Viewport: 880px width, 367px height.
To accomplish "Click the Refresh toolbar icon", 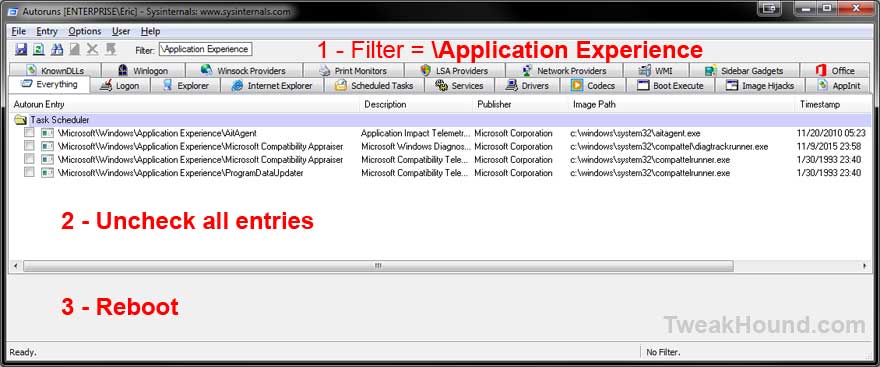I will click(38, 49).
